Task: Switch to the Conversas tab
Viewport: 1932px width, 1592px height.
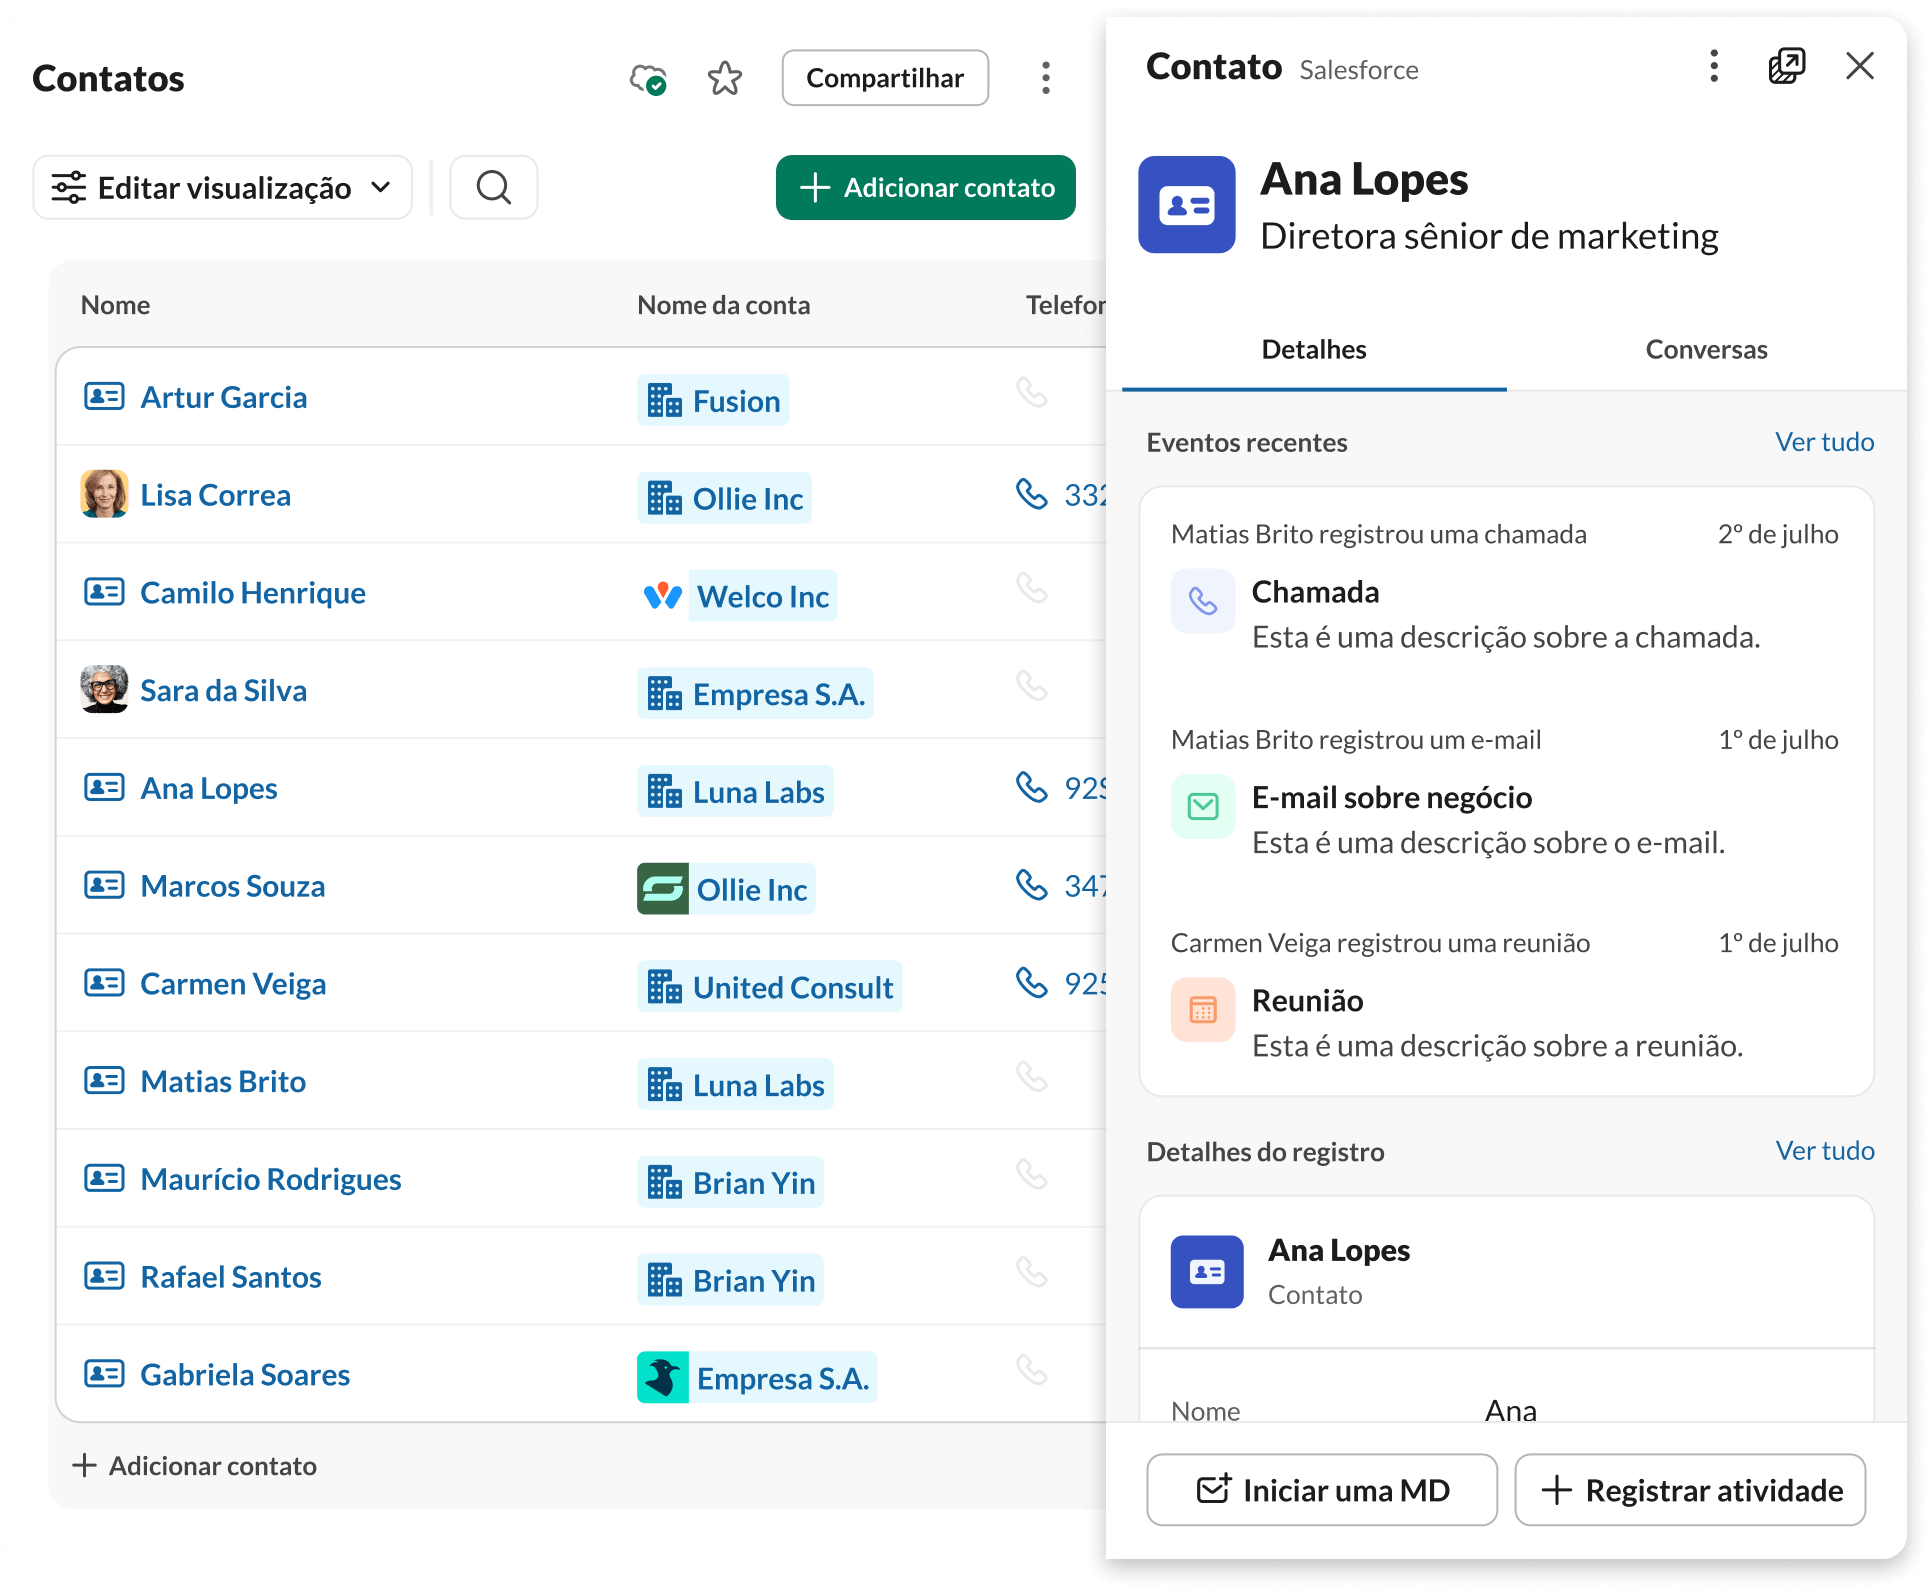Action: pos(1706,350)
